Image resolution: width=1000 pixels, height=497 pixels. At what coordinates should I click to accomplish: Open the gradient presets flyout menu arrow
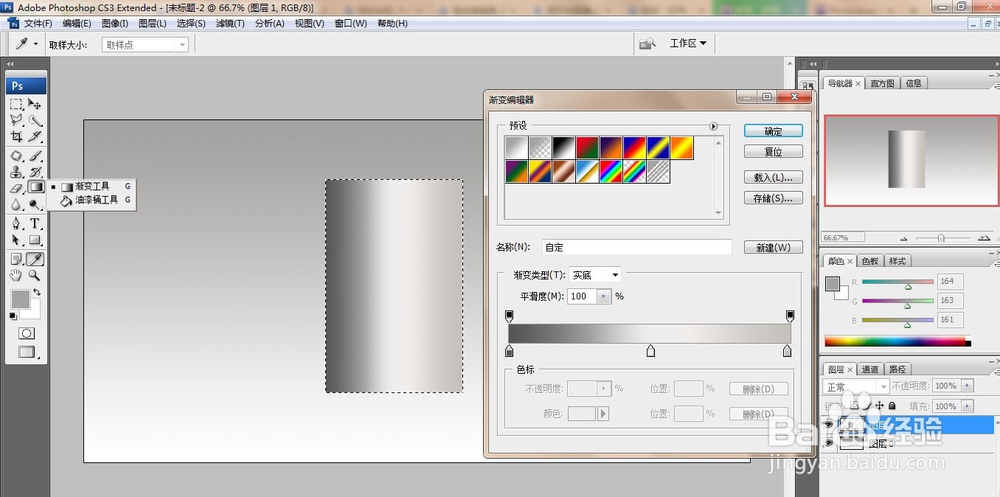713,126
